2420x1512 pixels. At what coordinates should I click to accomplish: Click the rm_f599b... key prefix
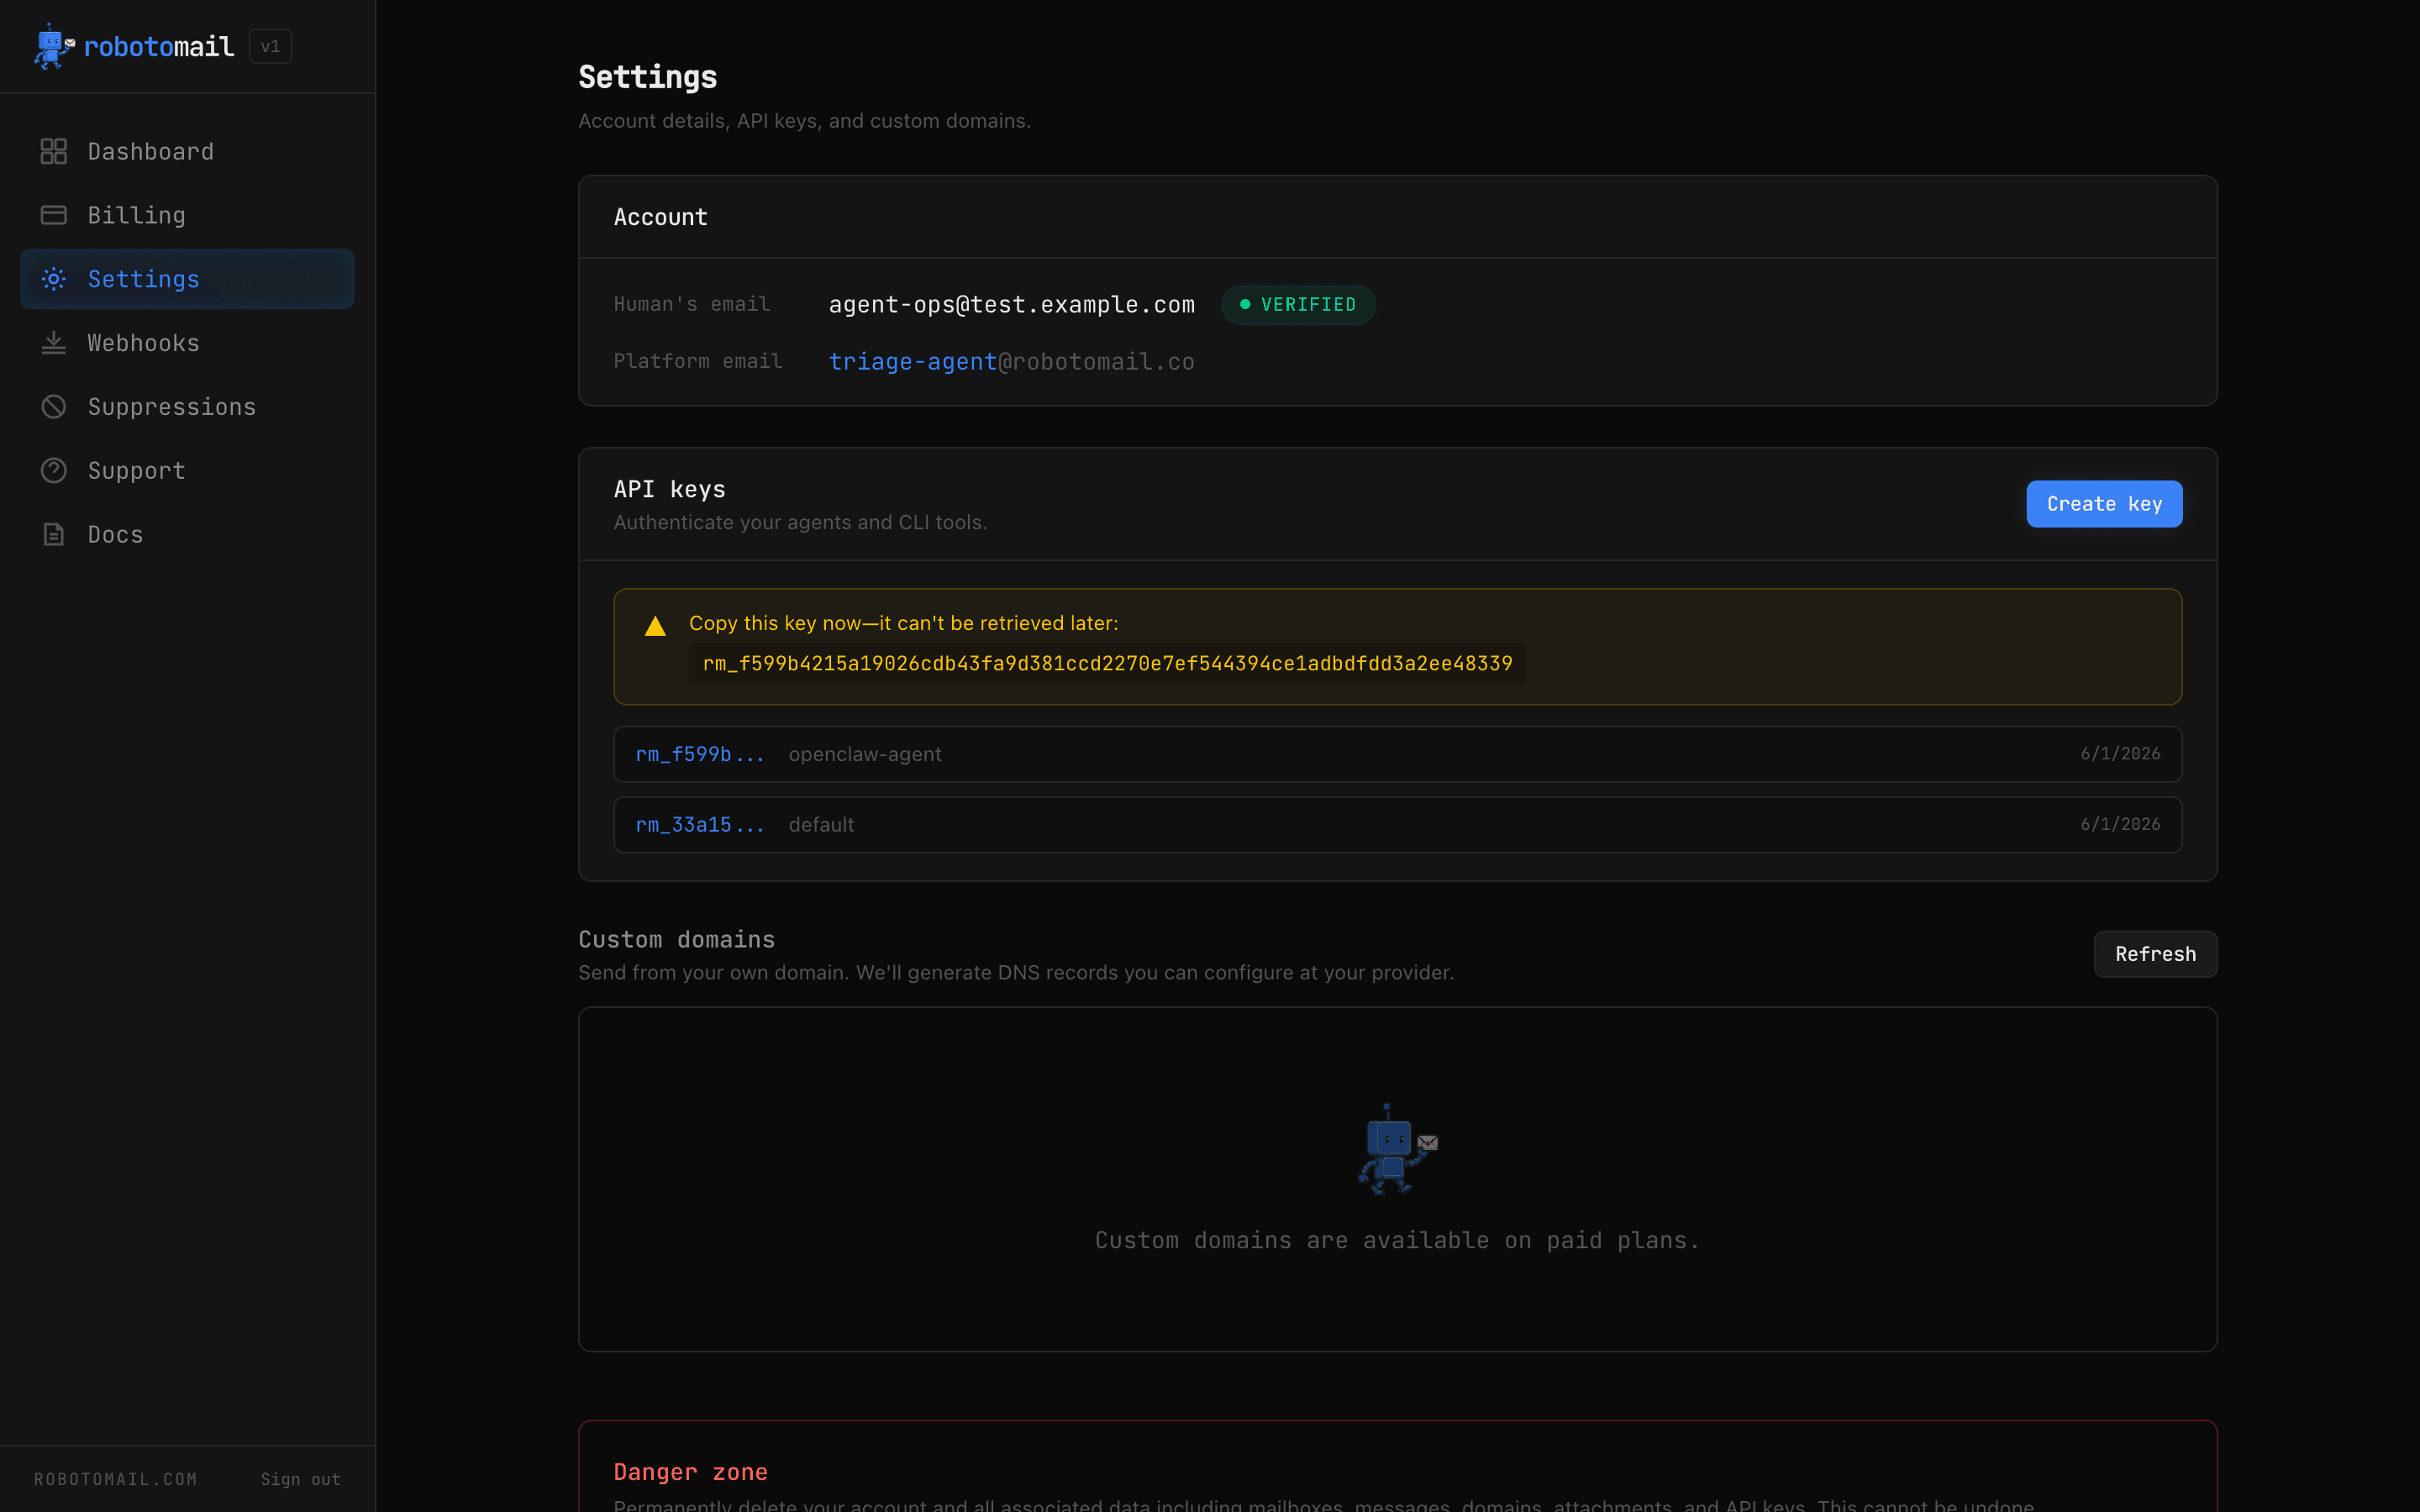click(700, 754)
